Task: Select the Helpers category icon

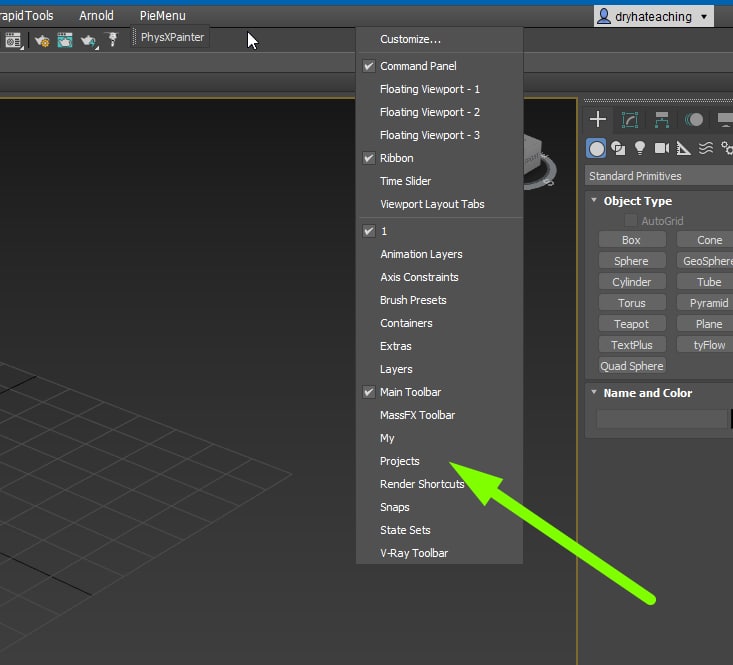Action: point(684,149)
